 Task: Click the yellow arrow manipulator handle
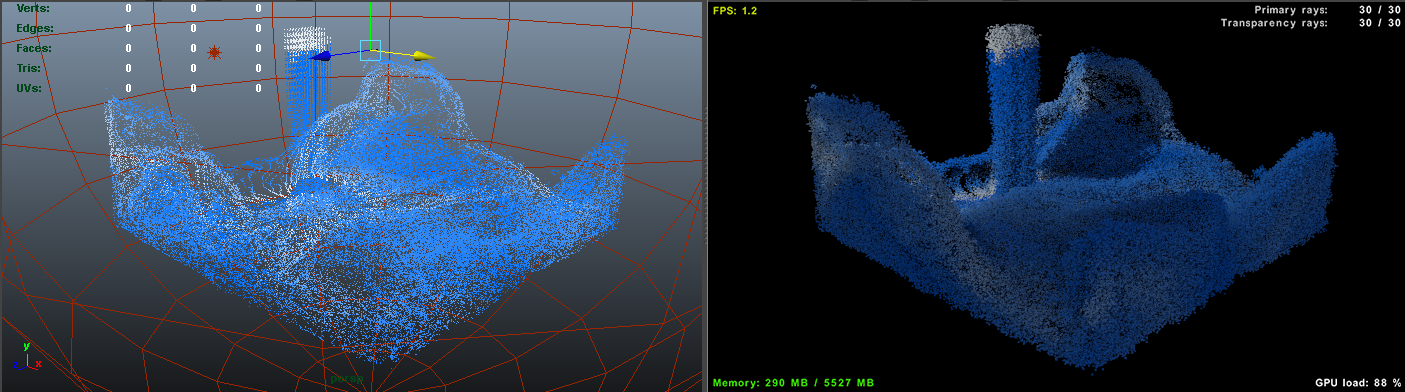tap(423, 56)
